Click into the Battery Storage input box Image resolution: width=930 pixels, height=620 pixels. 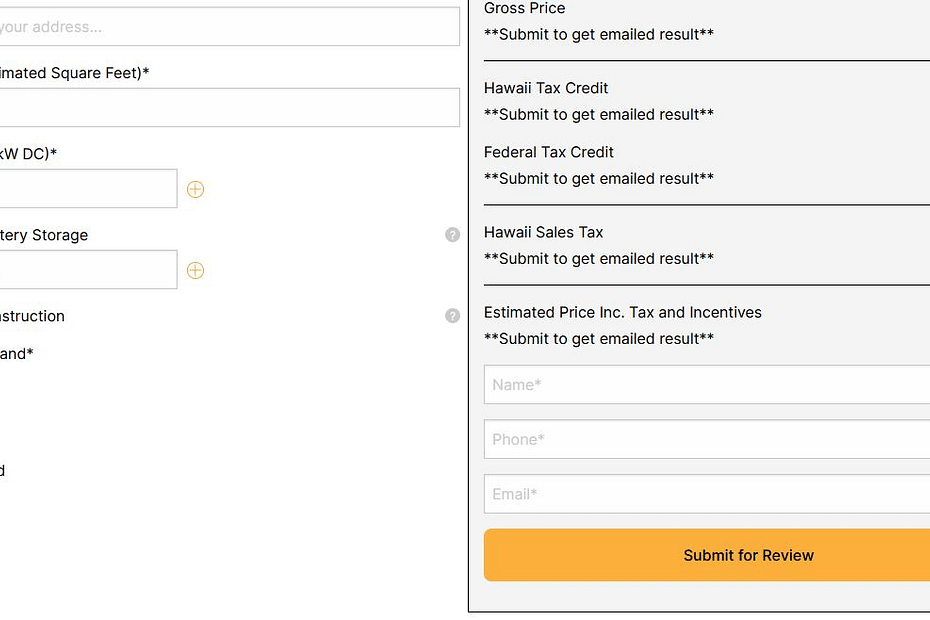(x=87, y=270)
